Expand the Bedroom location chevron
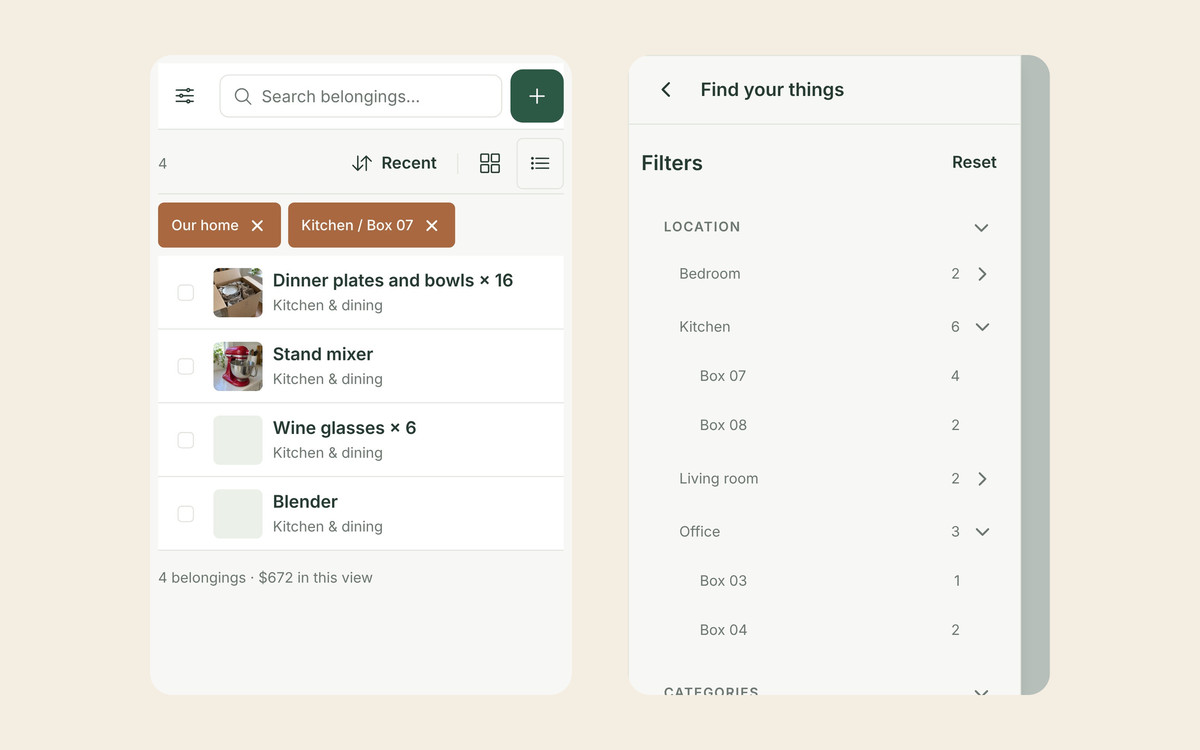 [982, 274]
